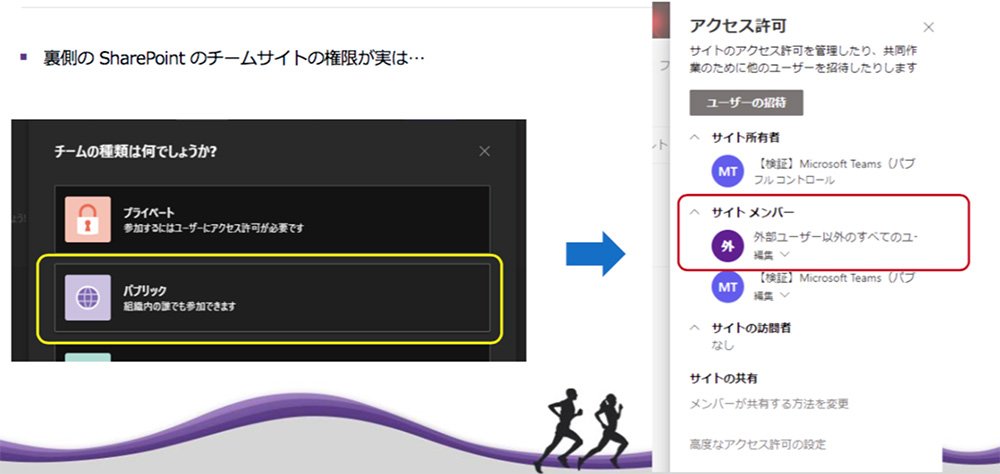This screenshot has width=1000, height=474.
Task: Open 高度なアクセス許可の設定 link
Action: click(x=758, y=444)
